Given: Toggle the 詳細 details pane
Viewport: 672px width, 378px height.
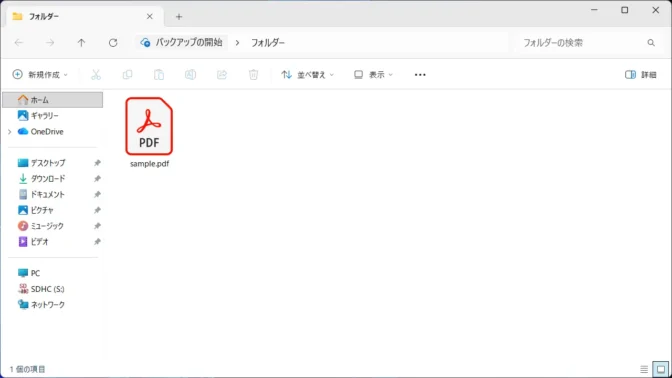Looking at the screenshot, I should tap(641, 75).
